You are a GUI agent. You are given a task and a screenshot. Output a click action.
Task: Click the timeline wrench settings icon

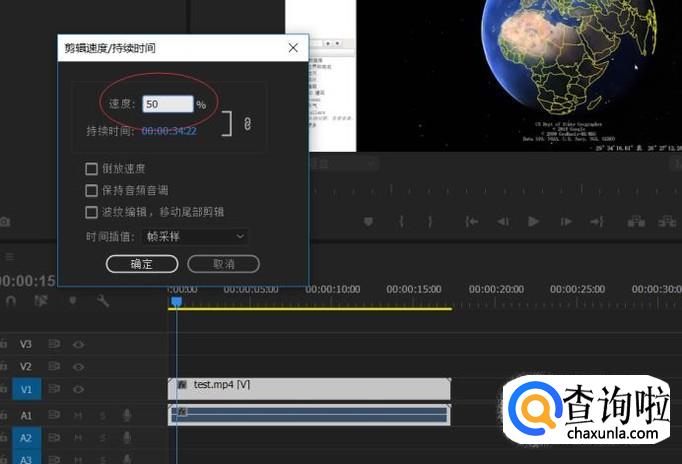pos(102,300)
